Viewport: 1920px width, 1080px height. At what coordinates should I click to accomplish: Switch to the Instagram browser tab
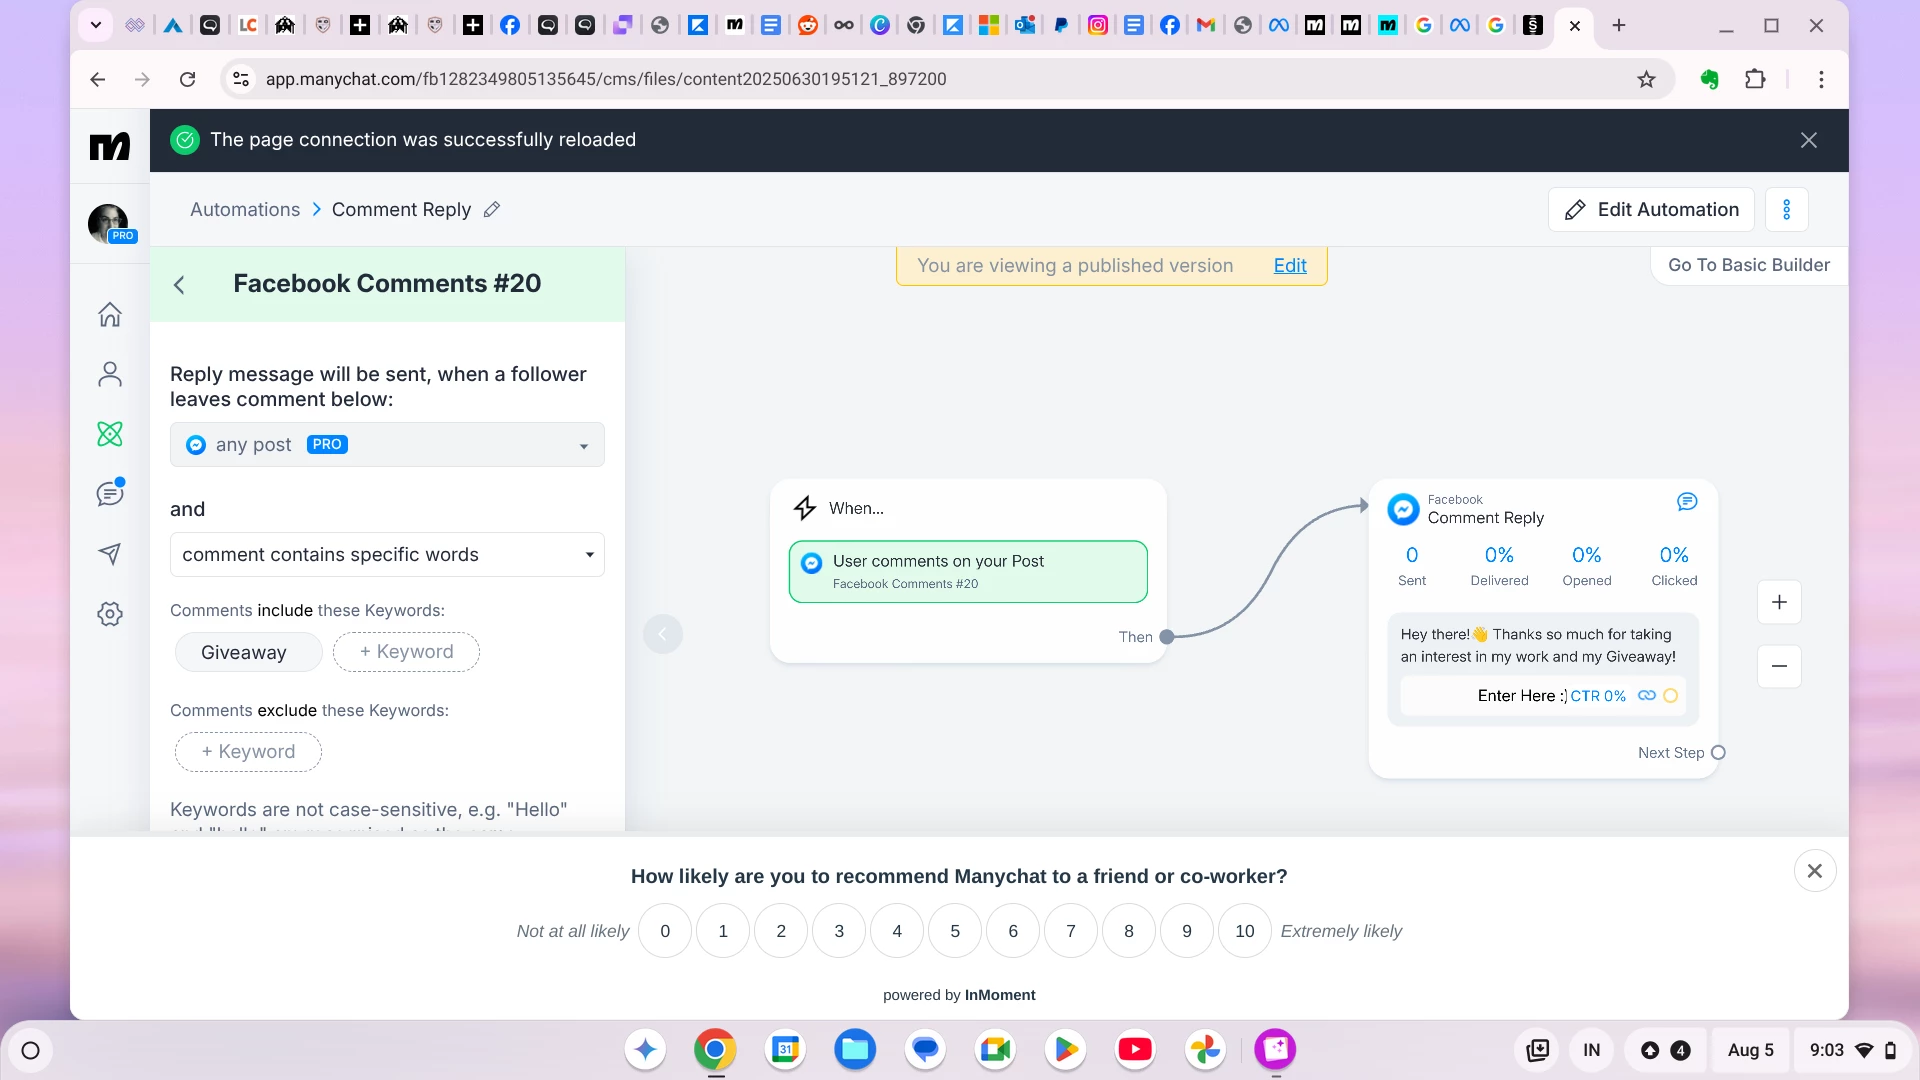pos(1098,26)
